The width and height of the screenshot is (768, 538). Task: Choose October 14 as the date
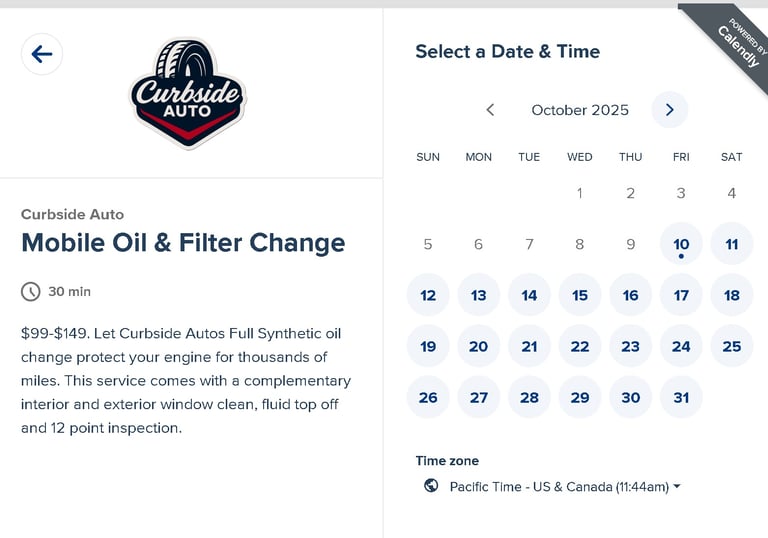click(529, 295)
